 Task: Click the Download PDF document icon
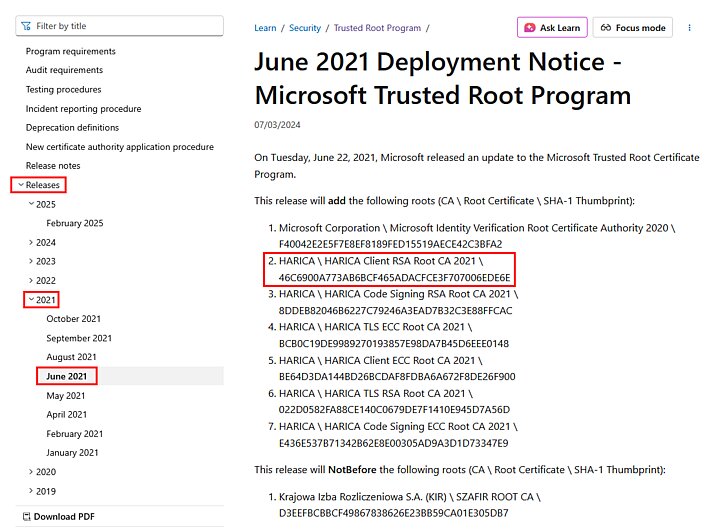click(x=27, y=516)
